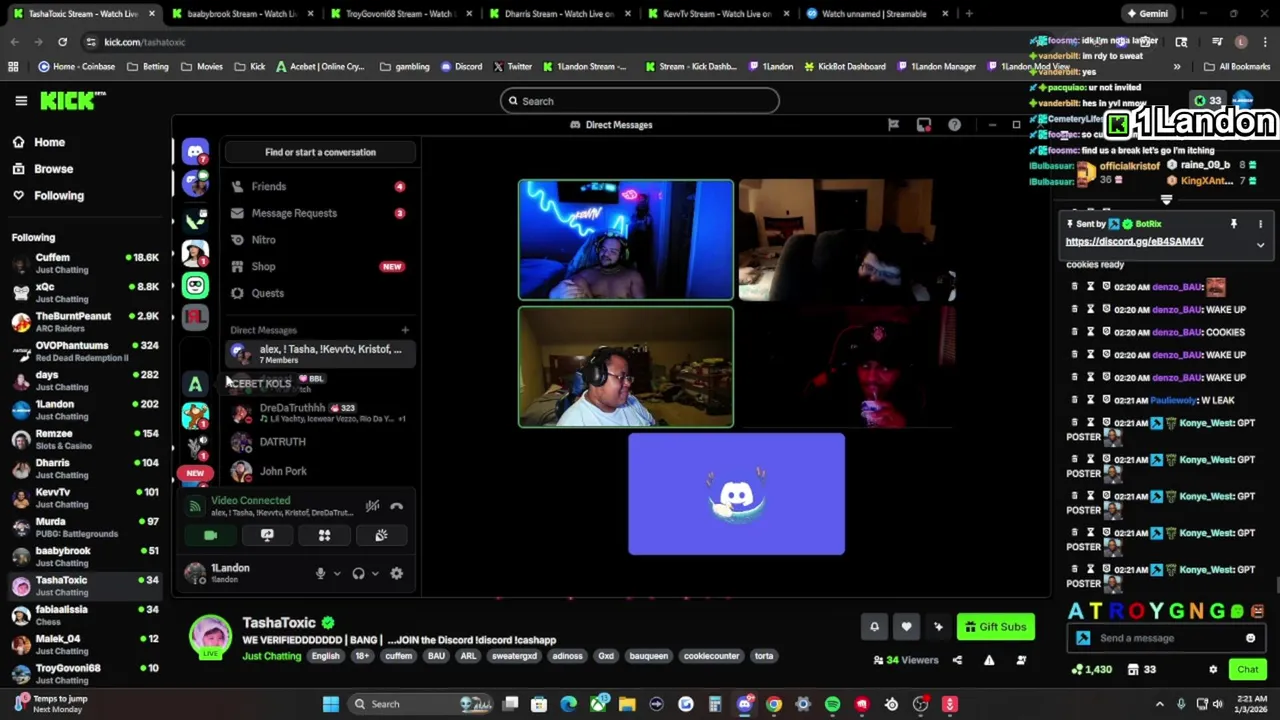Deafen Discord with headphones icon

(x=358, y=573)
